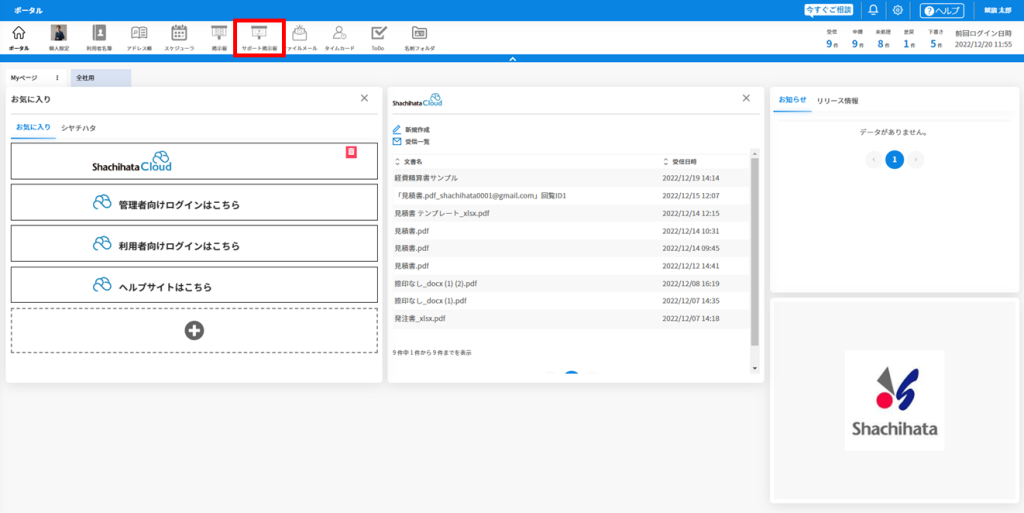This screenshot has width=1024, height=513.
Task: Open 見積書.pdf received 2022/12/12 14:41
Action: point(571,266)
